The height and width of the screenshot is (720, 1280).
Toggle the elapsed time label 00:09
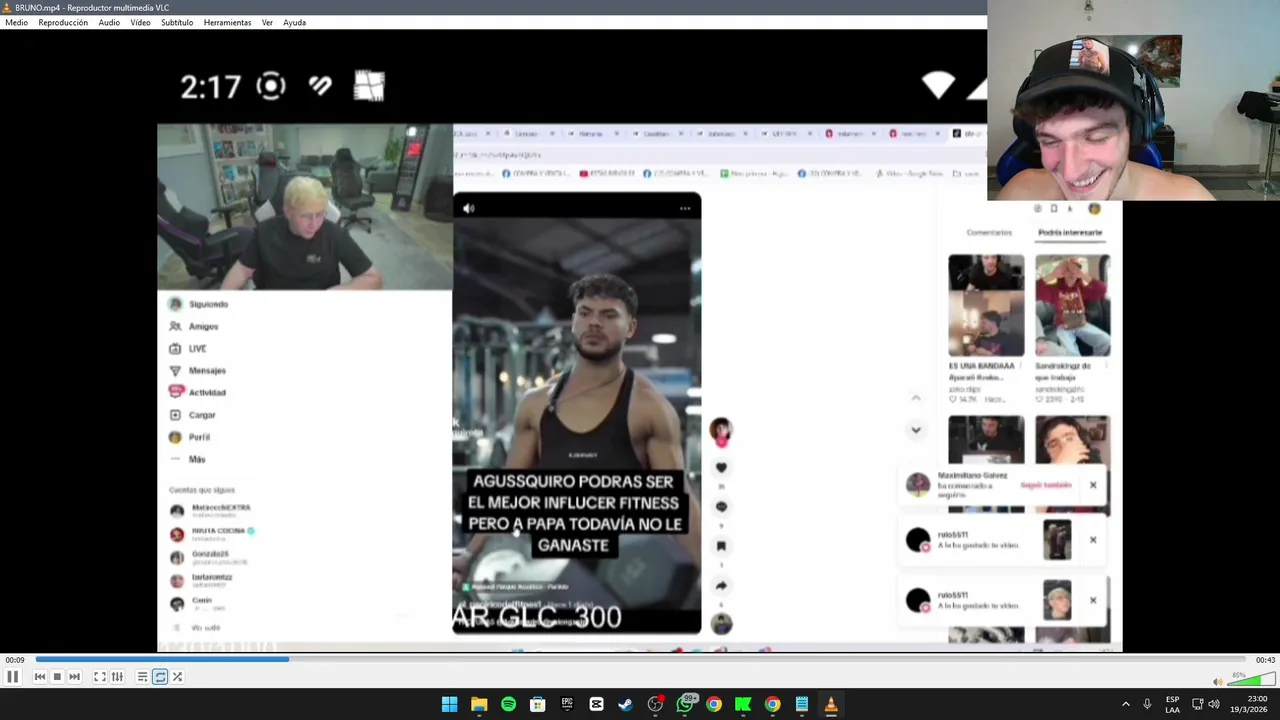click(x=15, y=660)
